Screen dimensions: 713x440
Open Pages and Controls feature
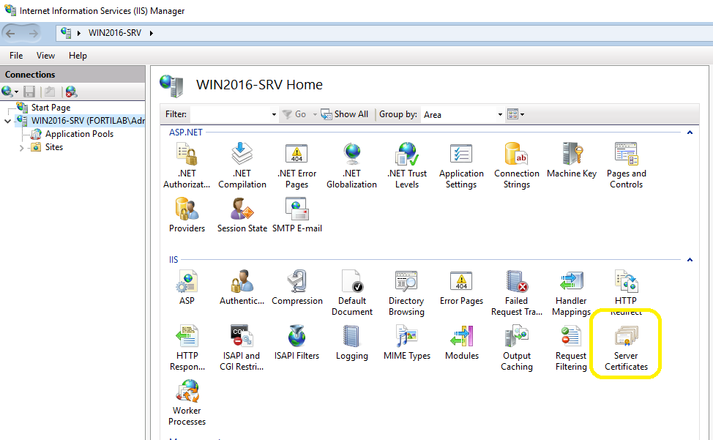(626, 166)
